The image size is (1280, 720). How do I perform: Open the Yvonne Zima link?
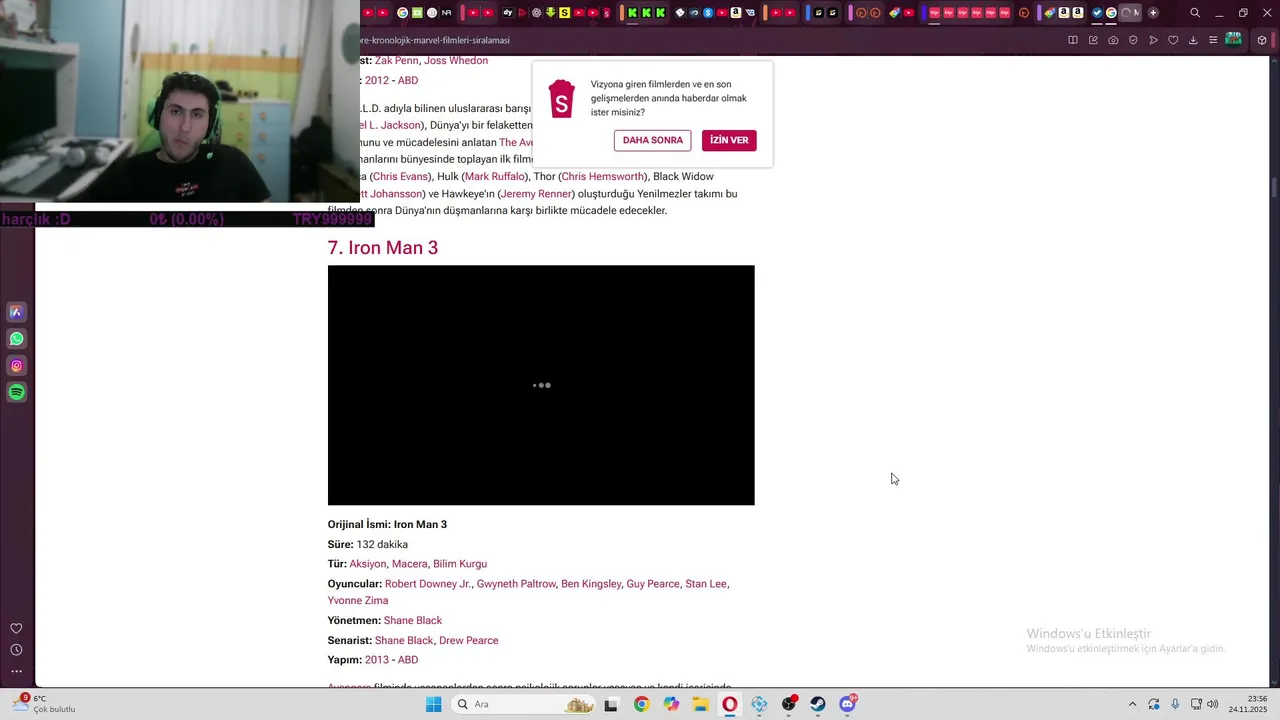point(358,601)
